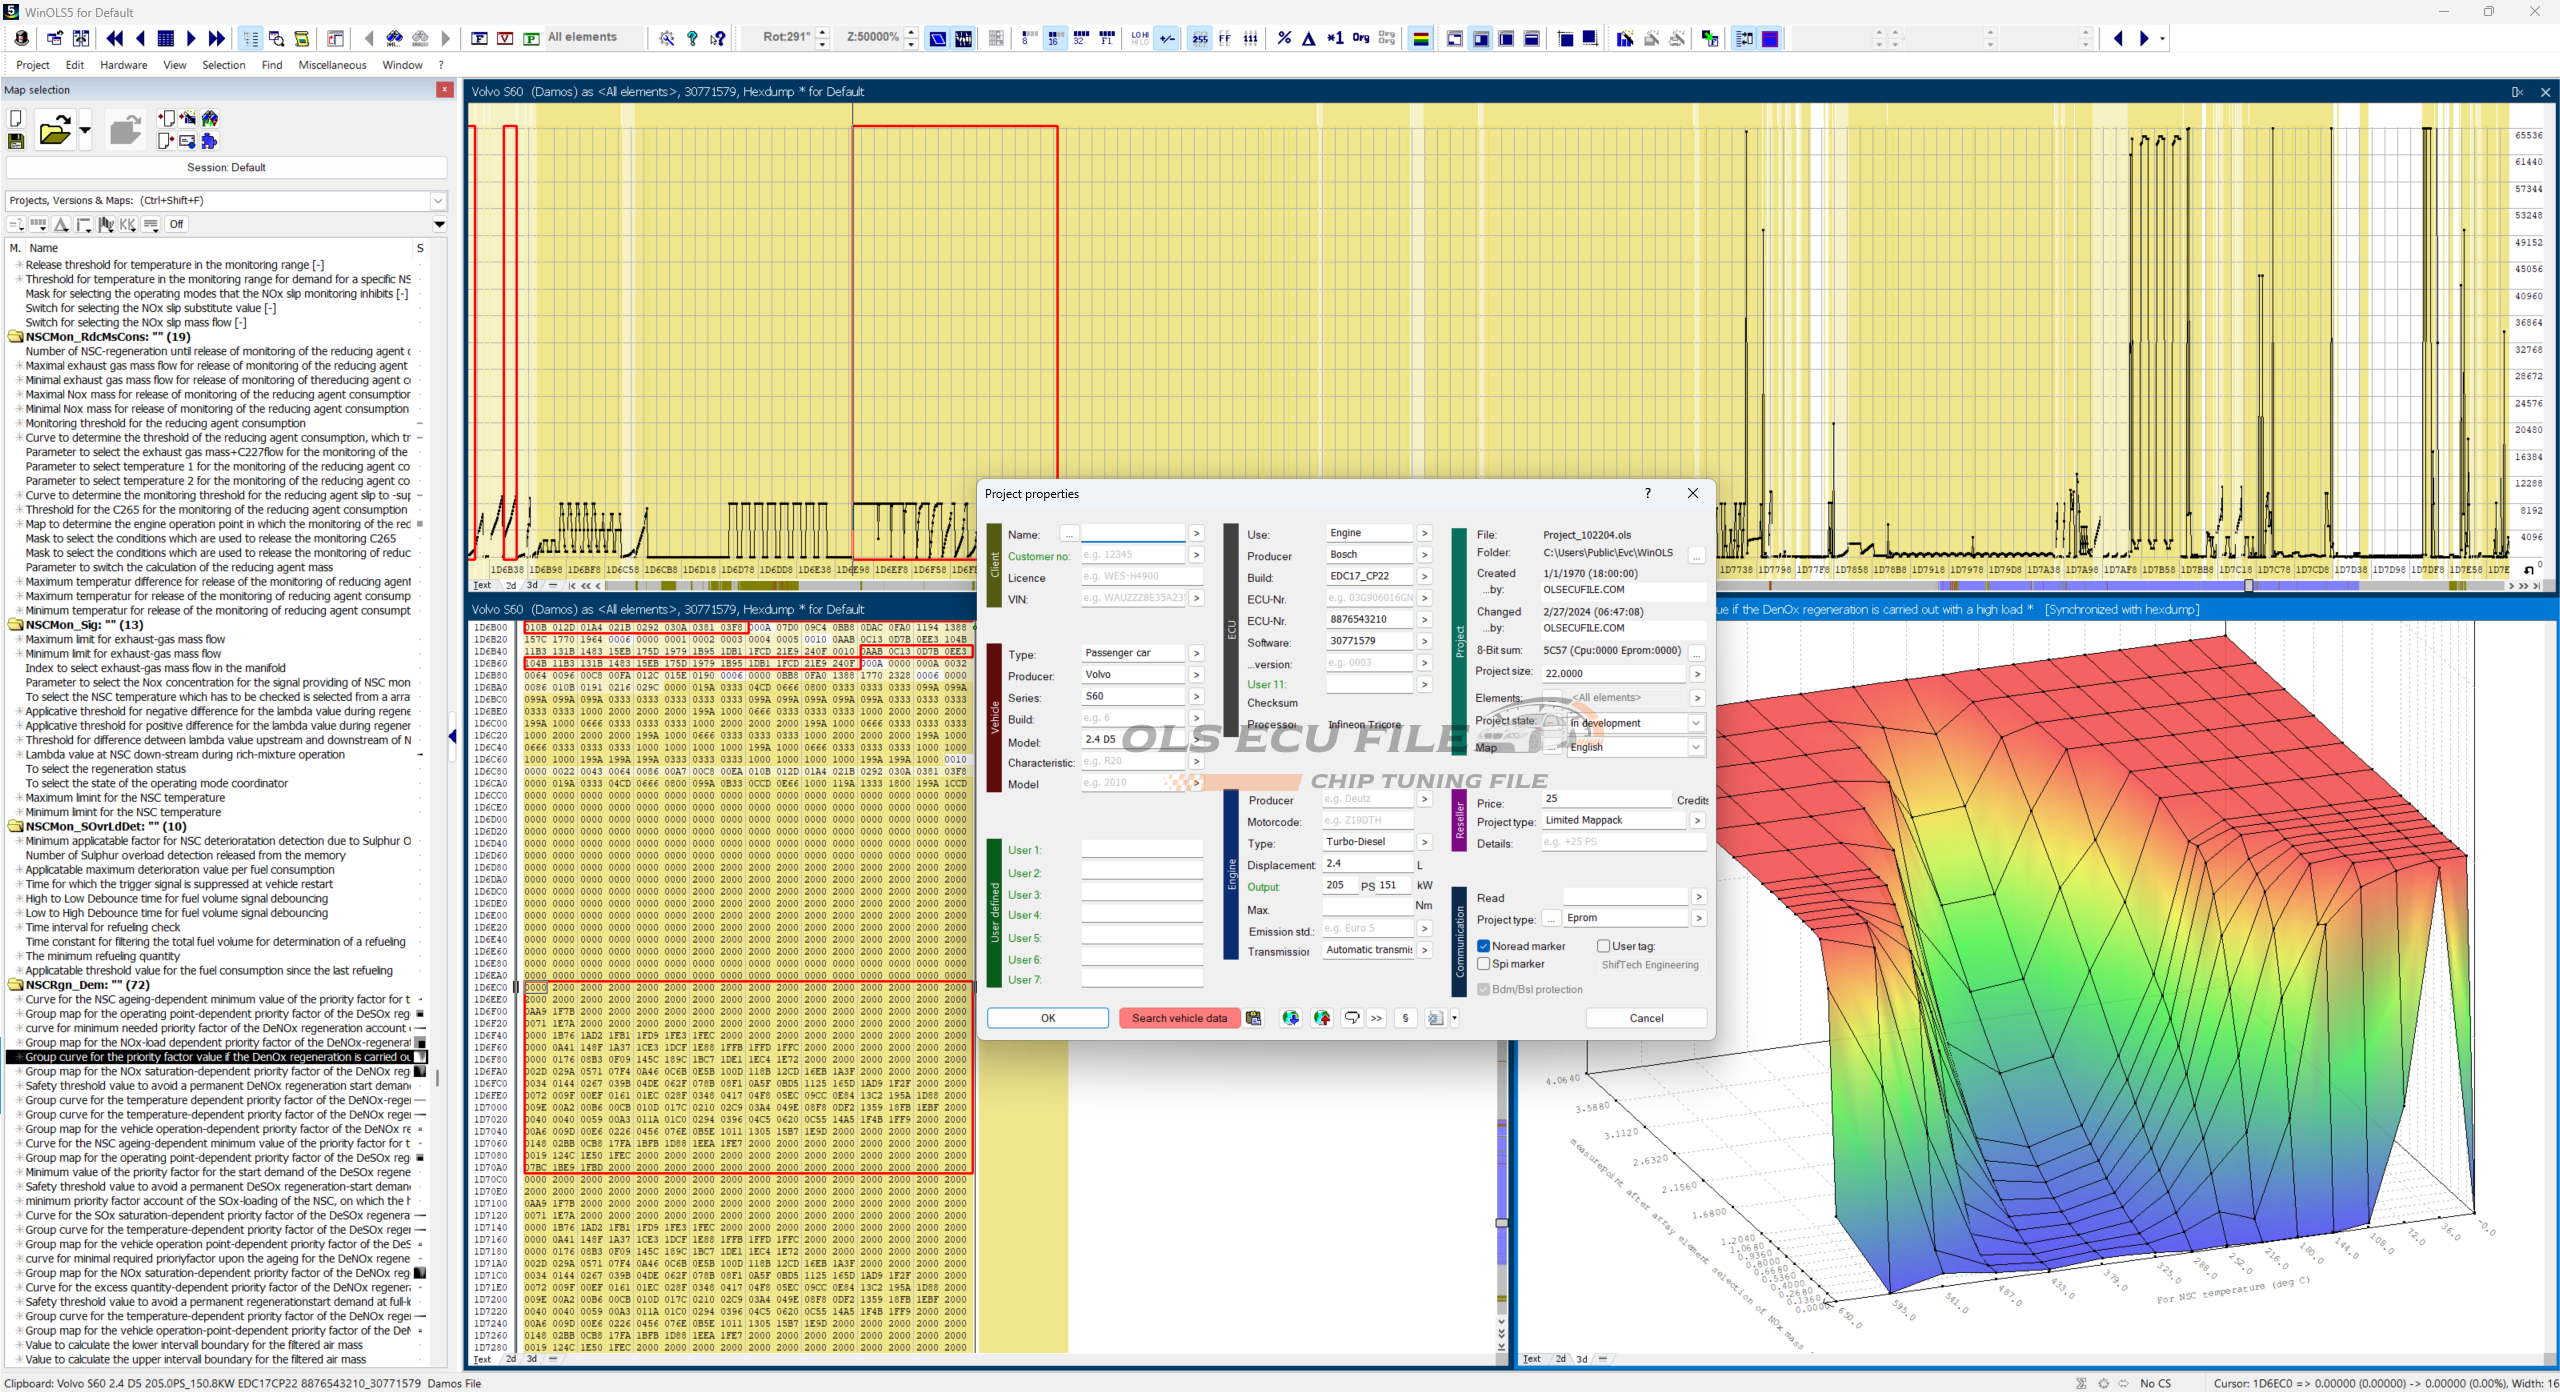Click the rainbow color-stripes toolbar icon

[1420, 38]
